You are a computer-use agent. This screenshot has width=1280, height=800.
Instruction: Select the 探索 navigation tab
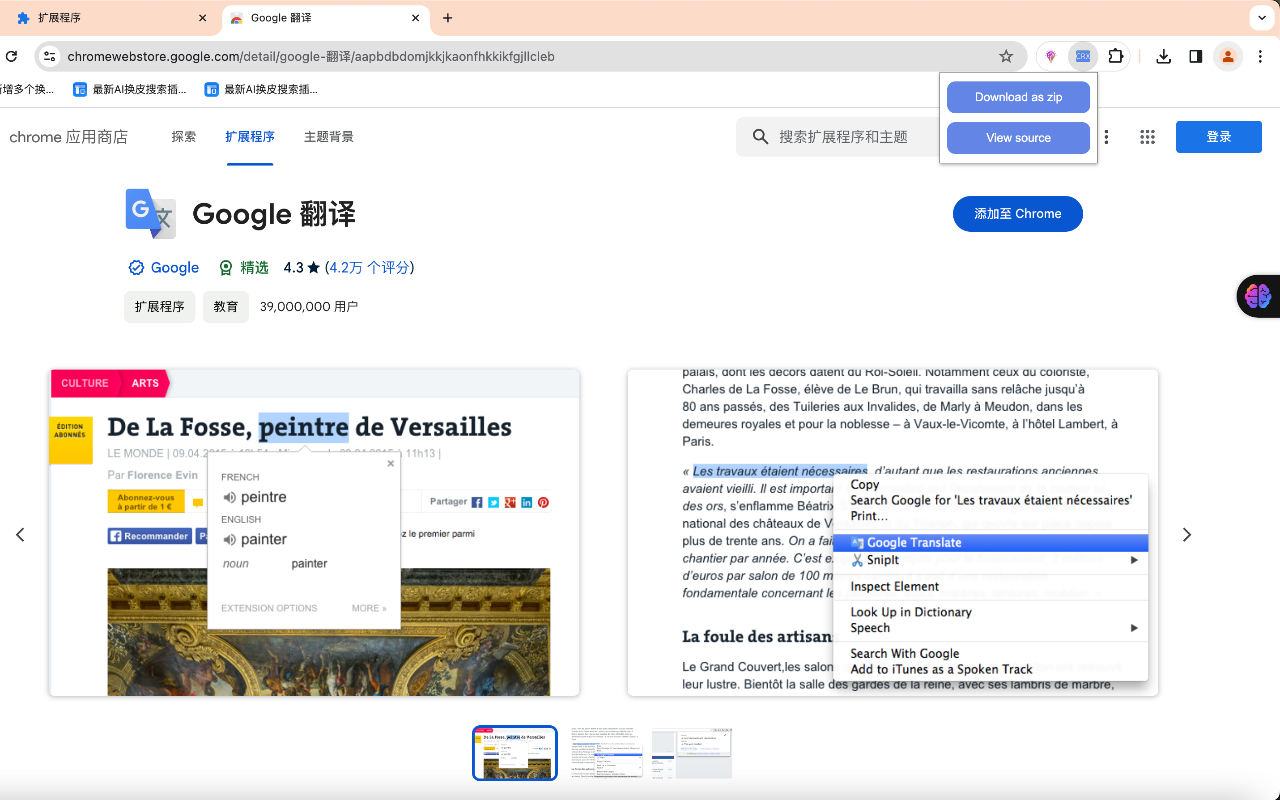[x=184, y=137]
